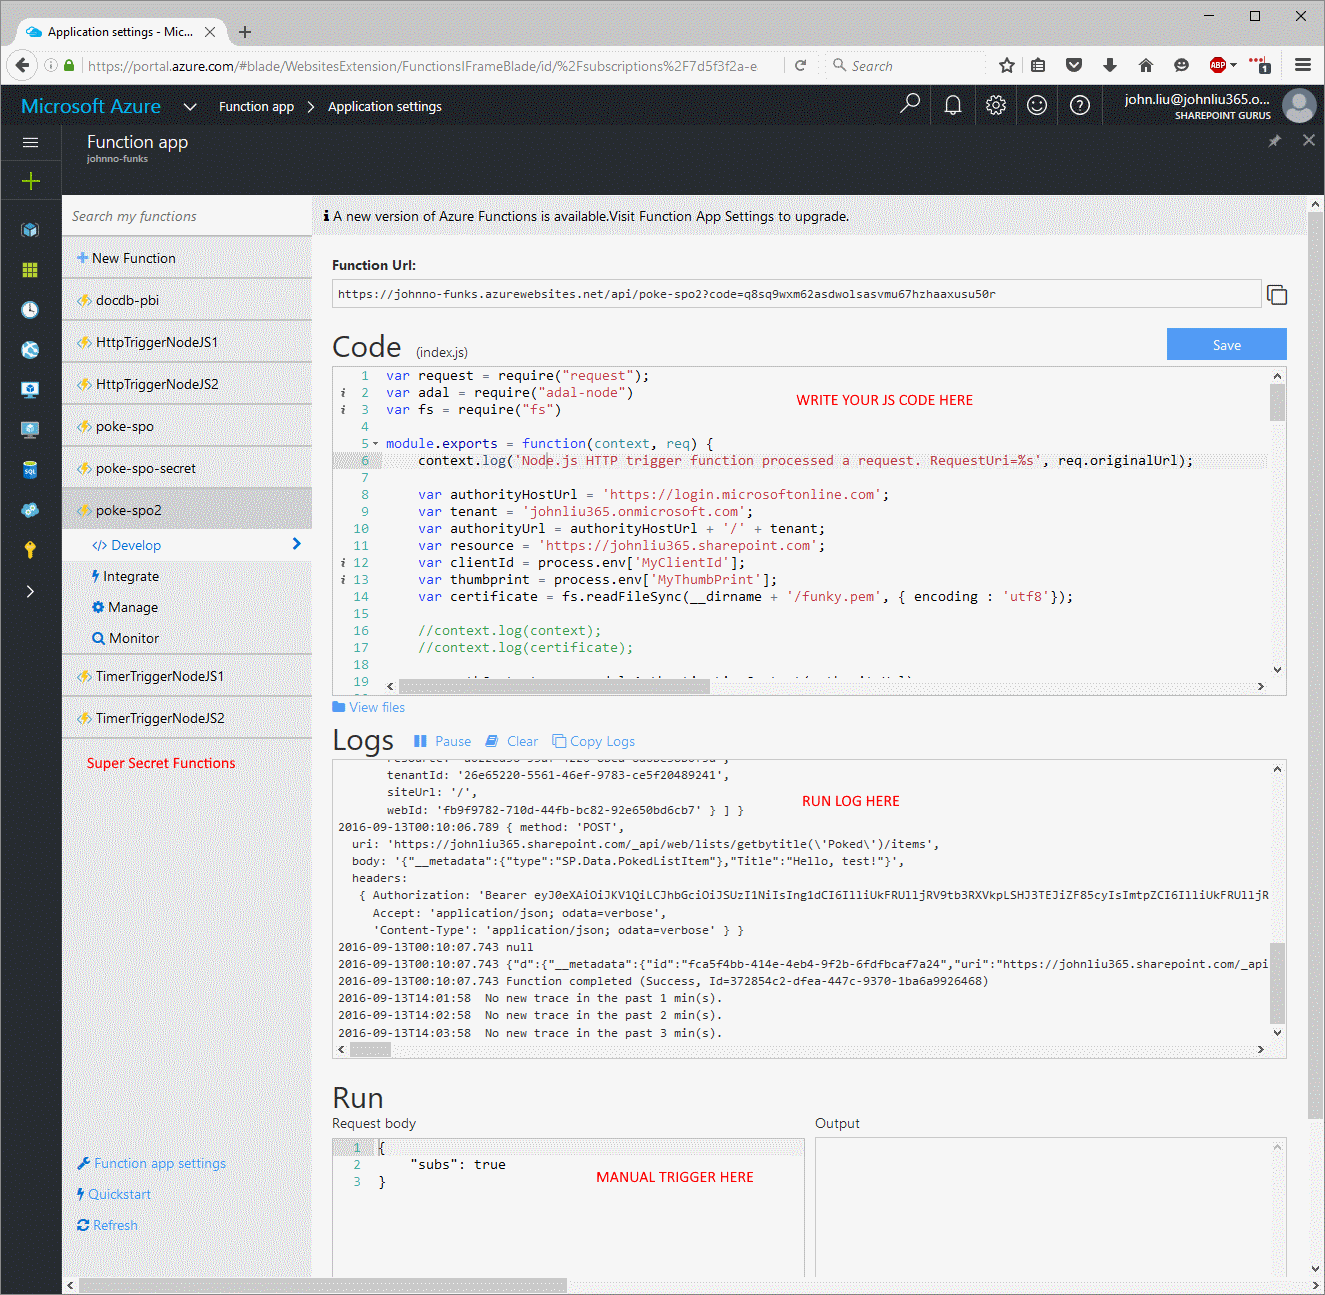The image size is (1325, 1295).
Task: Copy the Function Url with the copy icon
Action: pyautogui.click(x=1277, y=294)
